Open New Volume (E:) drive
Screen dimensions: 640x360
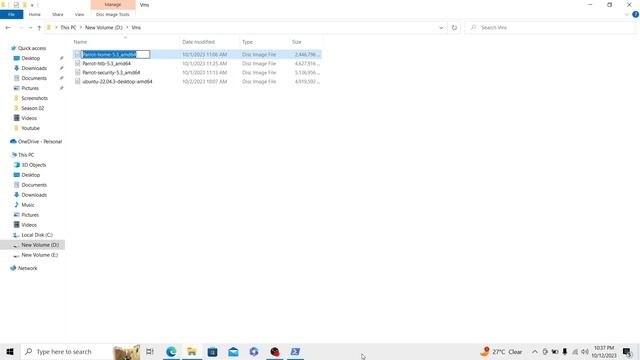click(x=39, y=255)
